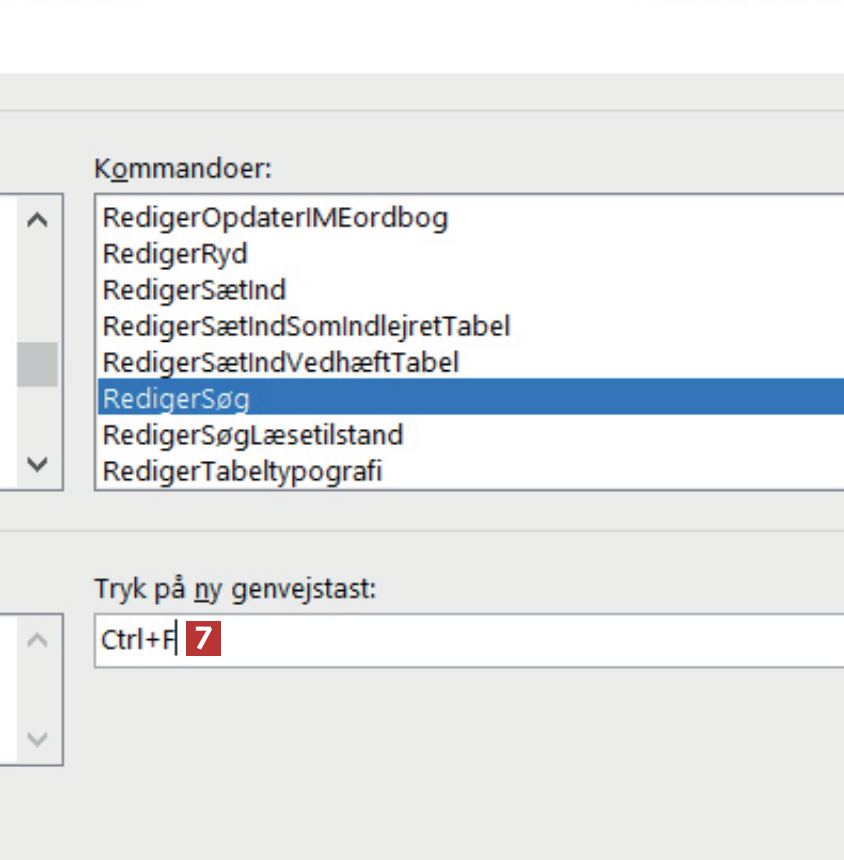The width and height of the screenshot is (844, 860).
Task: Click the category list scrollbar thumb
Action: (37, 364)
